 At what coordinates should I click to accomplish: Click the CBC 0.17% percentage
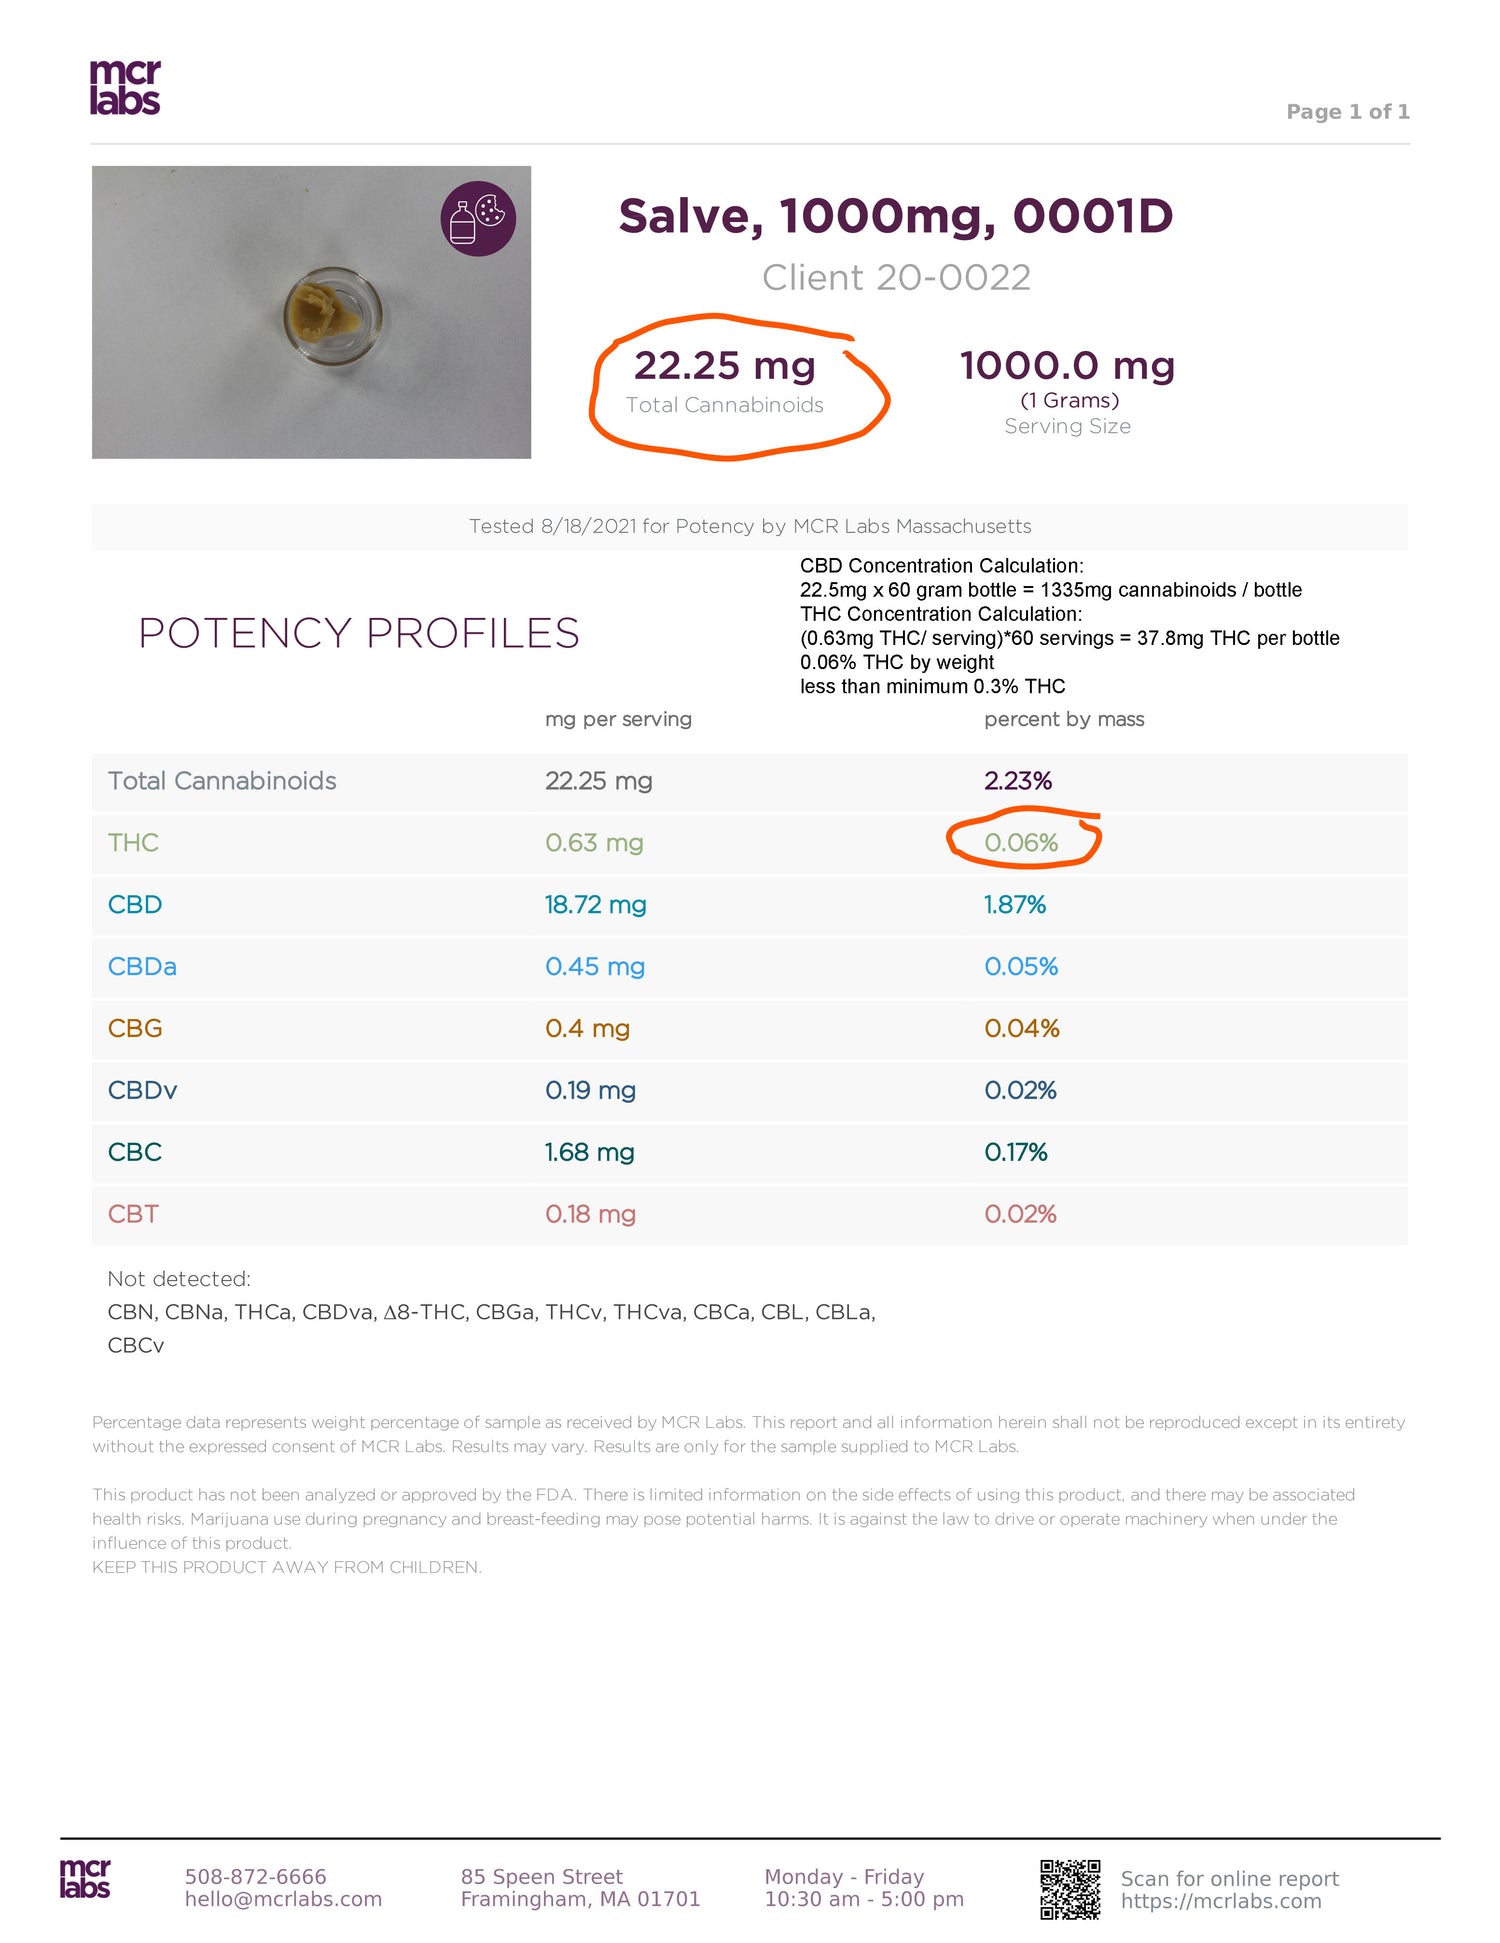point(1016,1152)
